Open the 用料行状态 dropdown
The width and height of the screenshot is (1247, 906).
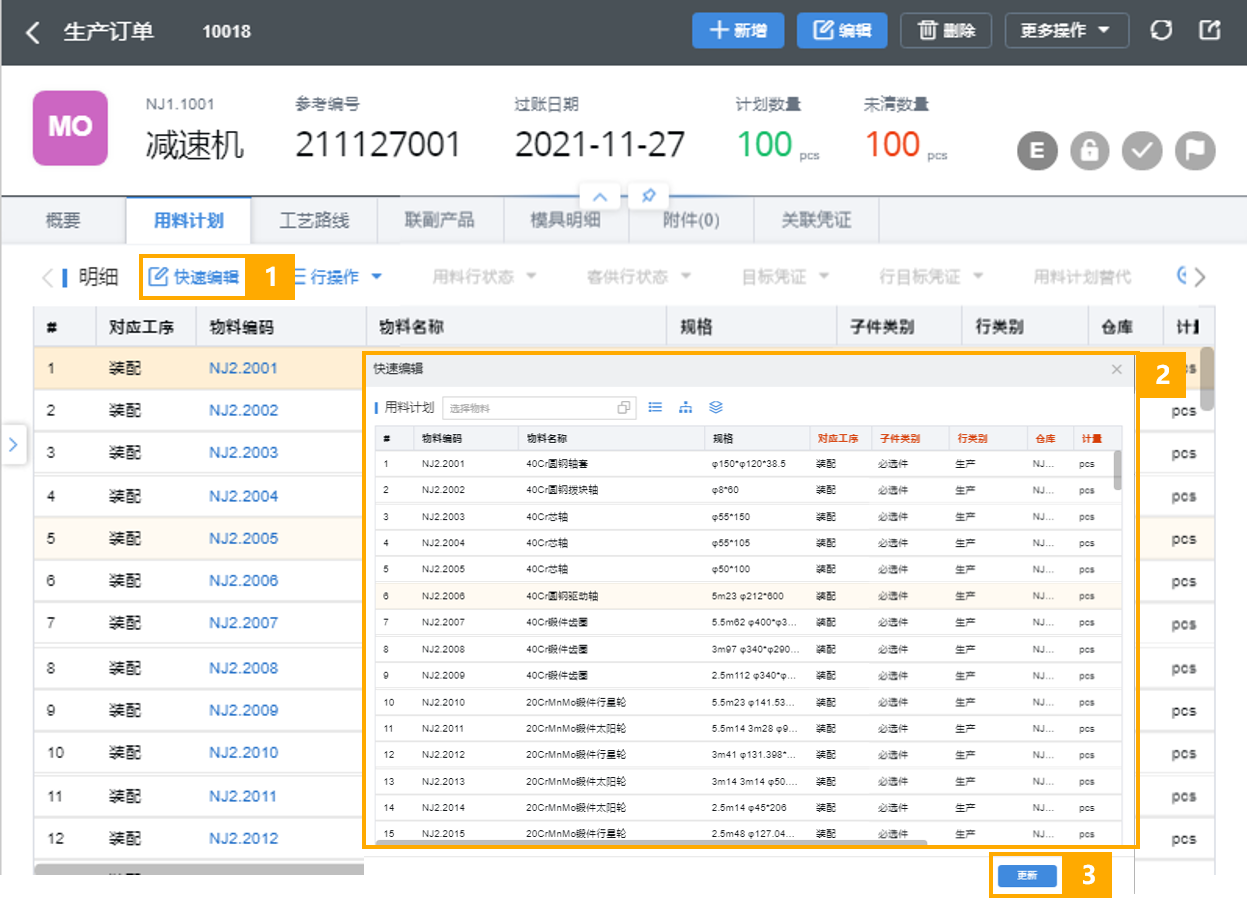click(485, 277)
